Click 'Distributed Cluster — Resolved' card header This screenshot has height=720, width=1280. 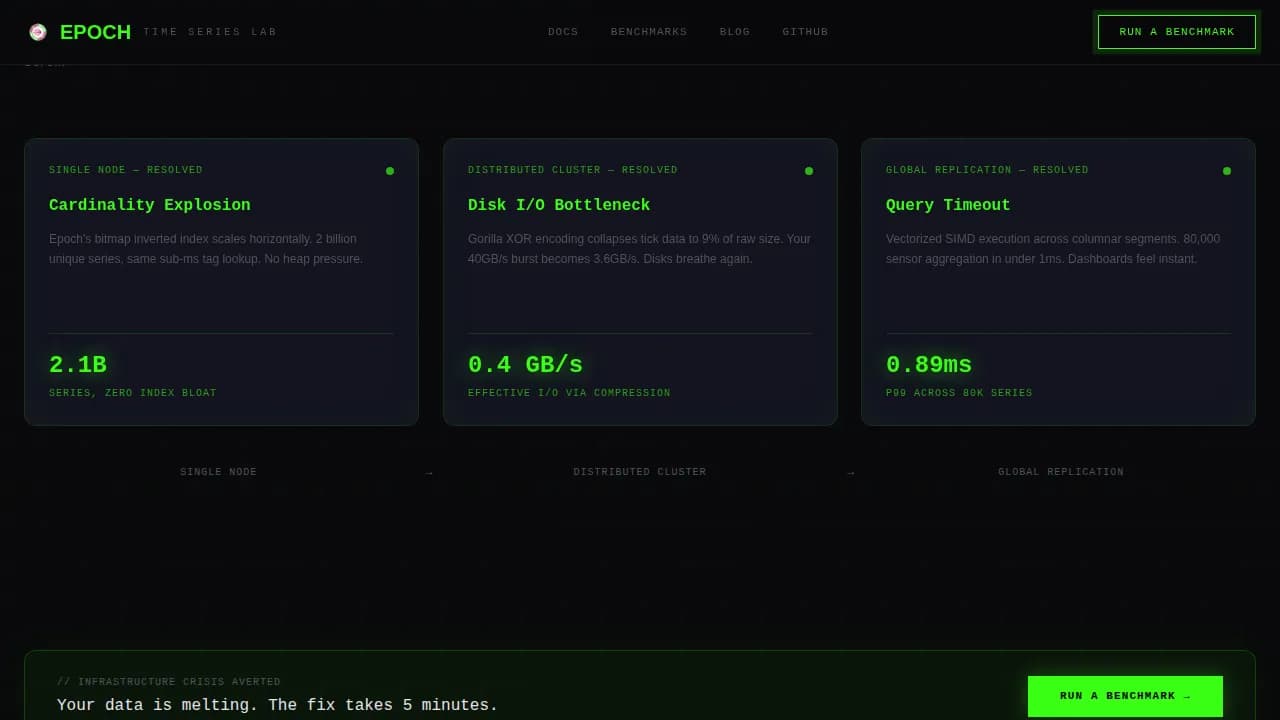573,170
